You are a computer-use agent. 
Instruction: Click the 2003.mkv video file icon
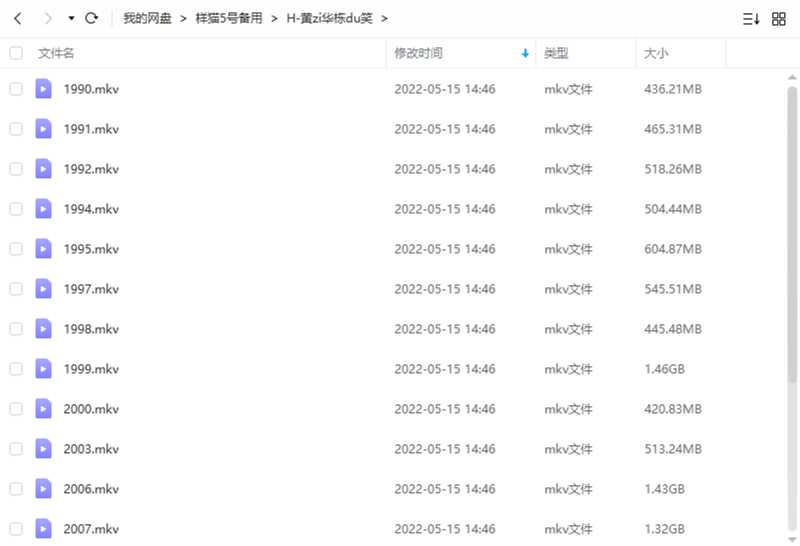click(x=43, y=449)
